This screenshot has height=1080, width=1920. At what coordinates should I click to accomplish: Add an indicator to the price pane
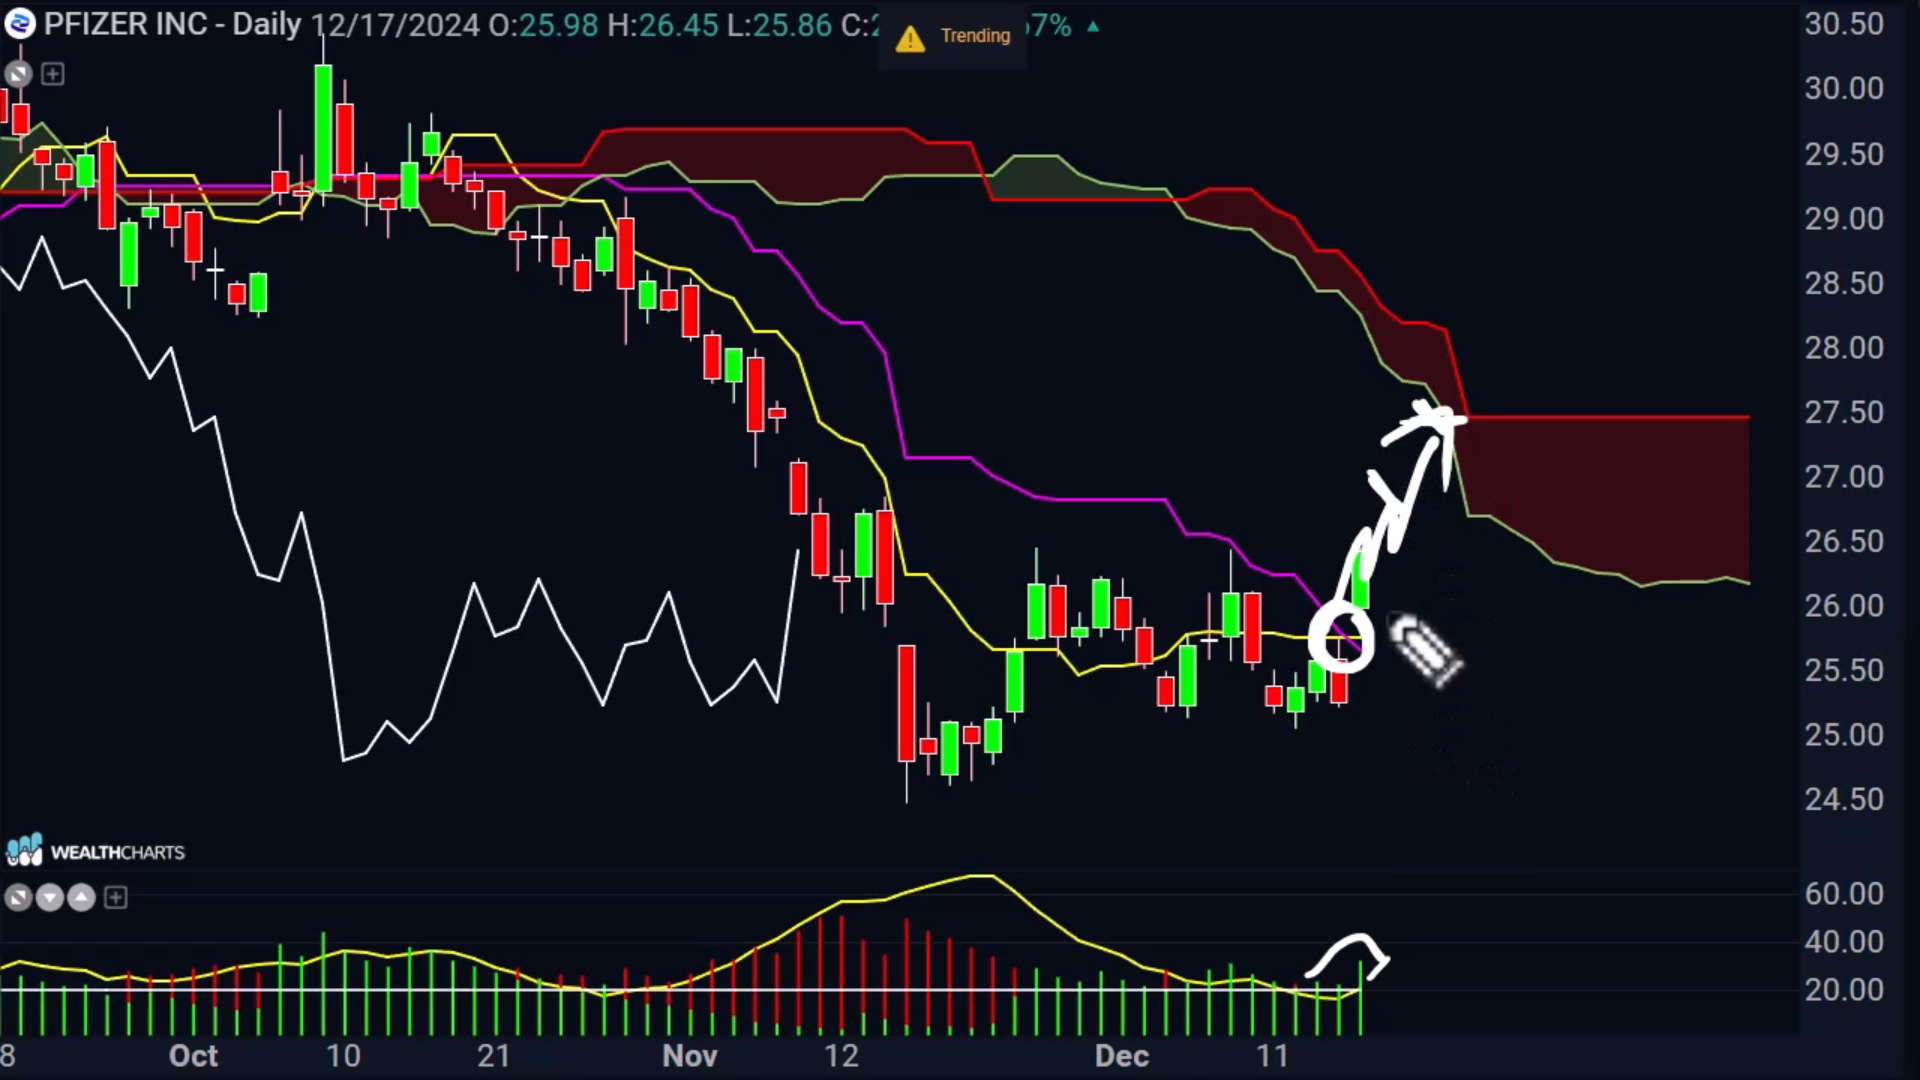coord(53,74)
